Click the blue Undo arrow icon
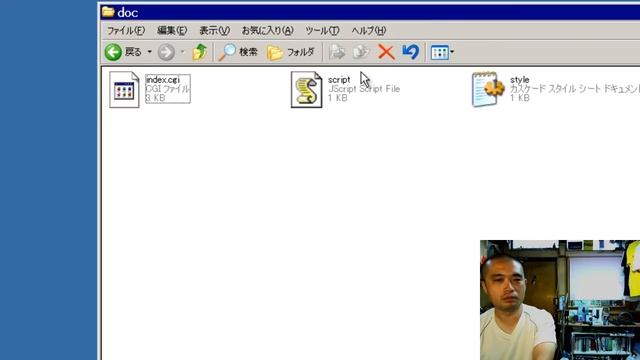Image resolution: width=640 pixels, height=360 pixels. click(x=411, y=52)
